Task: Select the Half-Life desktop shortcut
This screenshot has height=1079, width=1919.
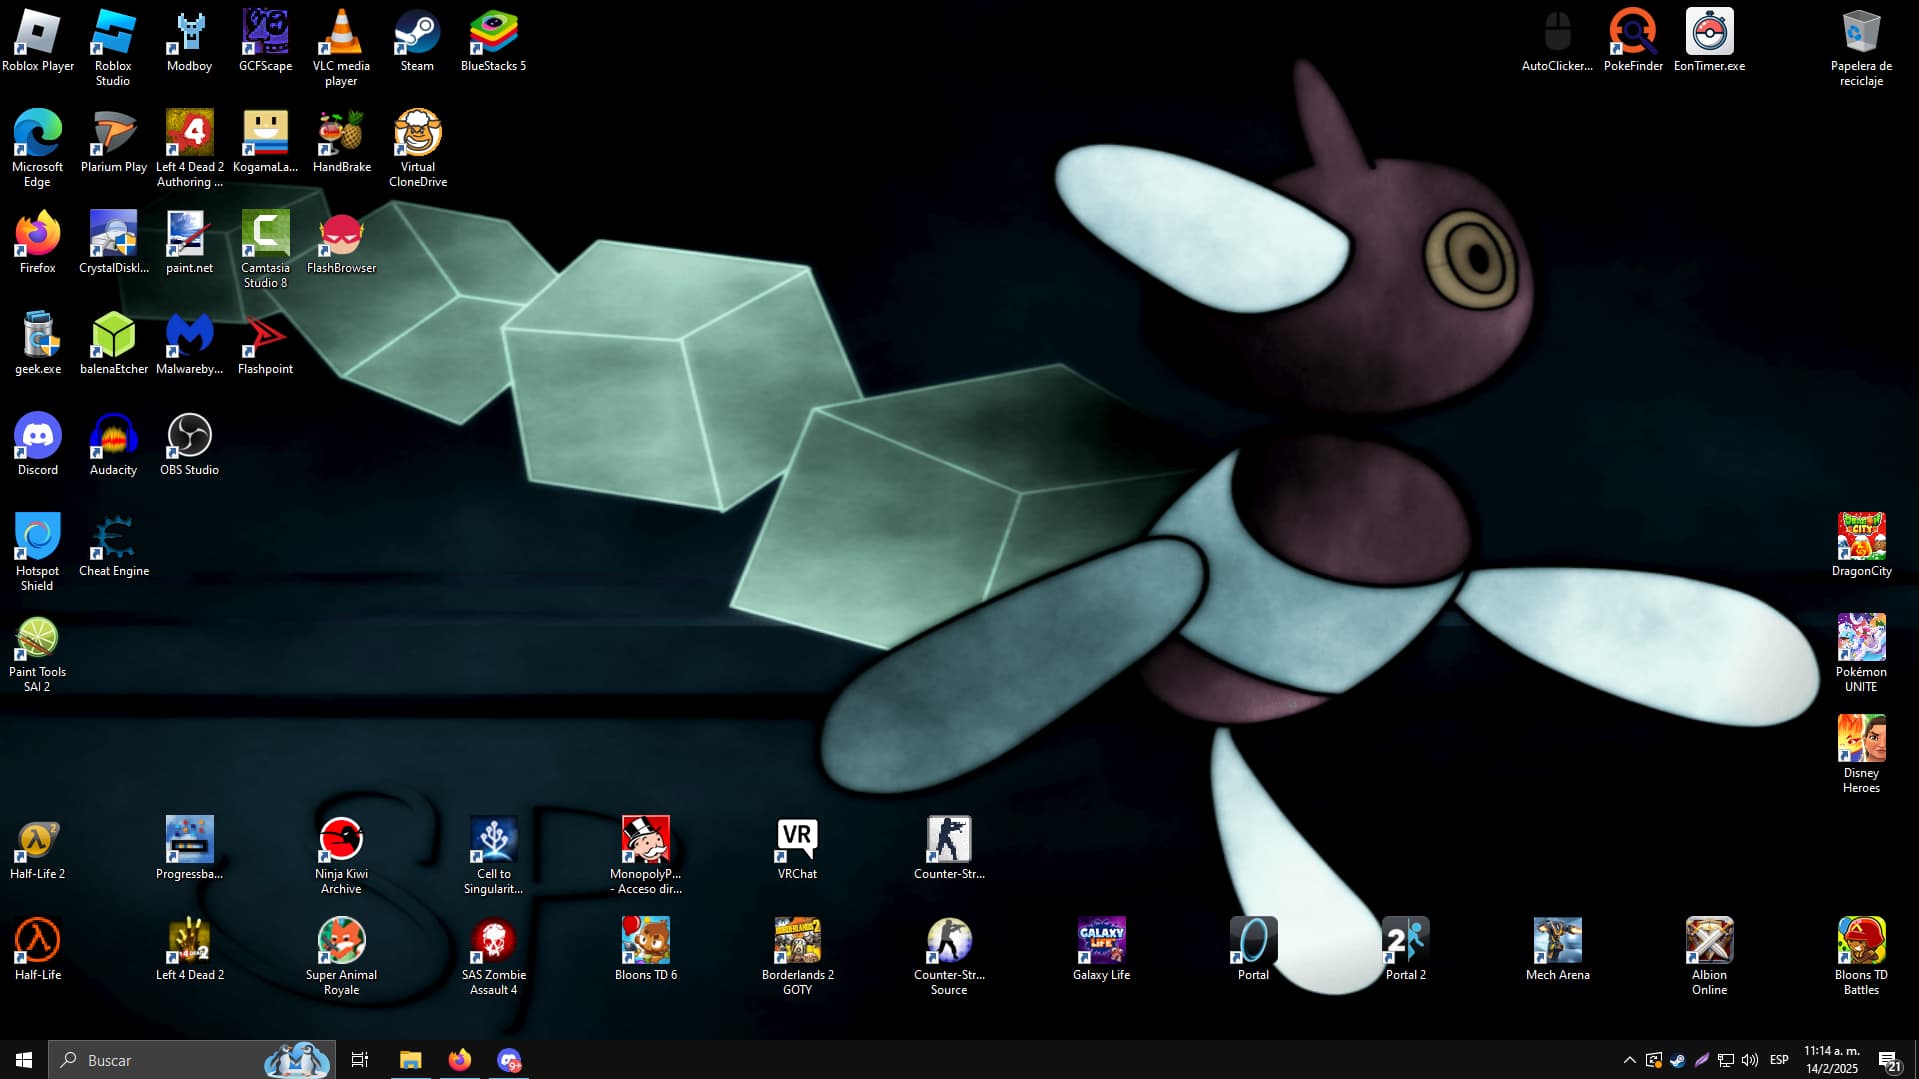Action: click(x=37, y=949)
